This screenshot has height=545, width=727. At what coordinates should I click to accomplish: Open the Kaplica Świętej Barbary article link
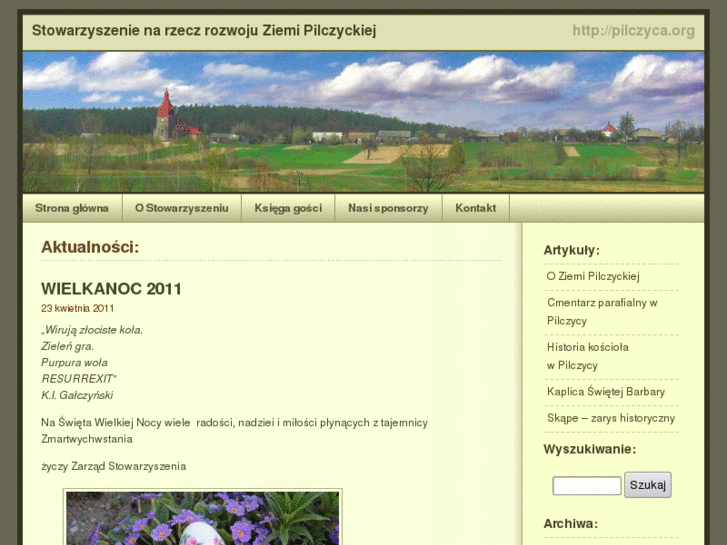[x=606, y=392]
